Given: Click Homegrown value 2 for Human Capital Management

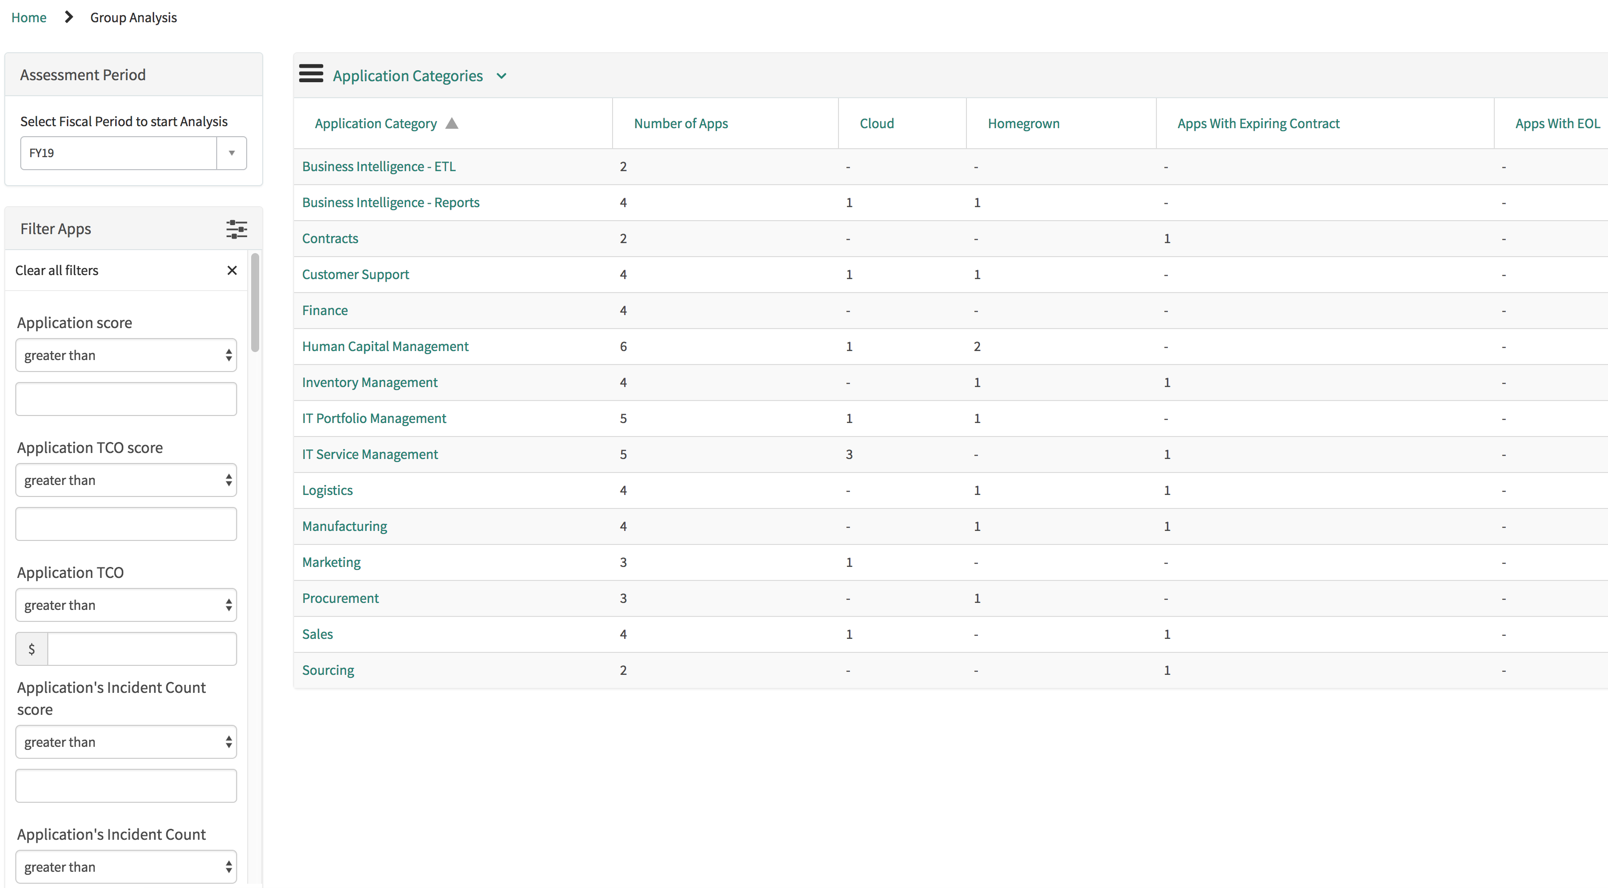Looking at the screenshot, I should point(977,347).
